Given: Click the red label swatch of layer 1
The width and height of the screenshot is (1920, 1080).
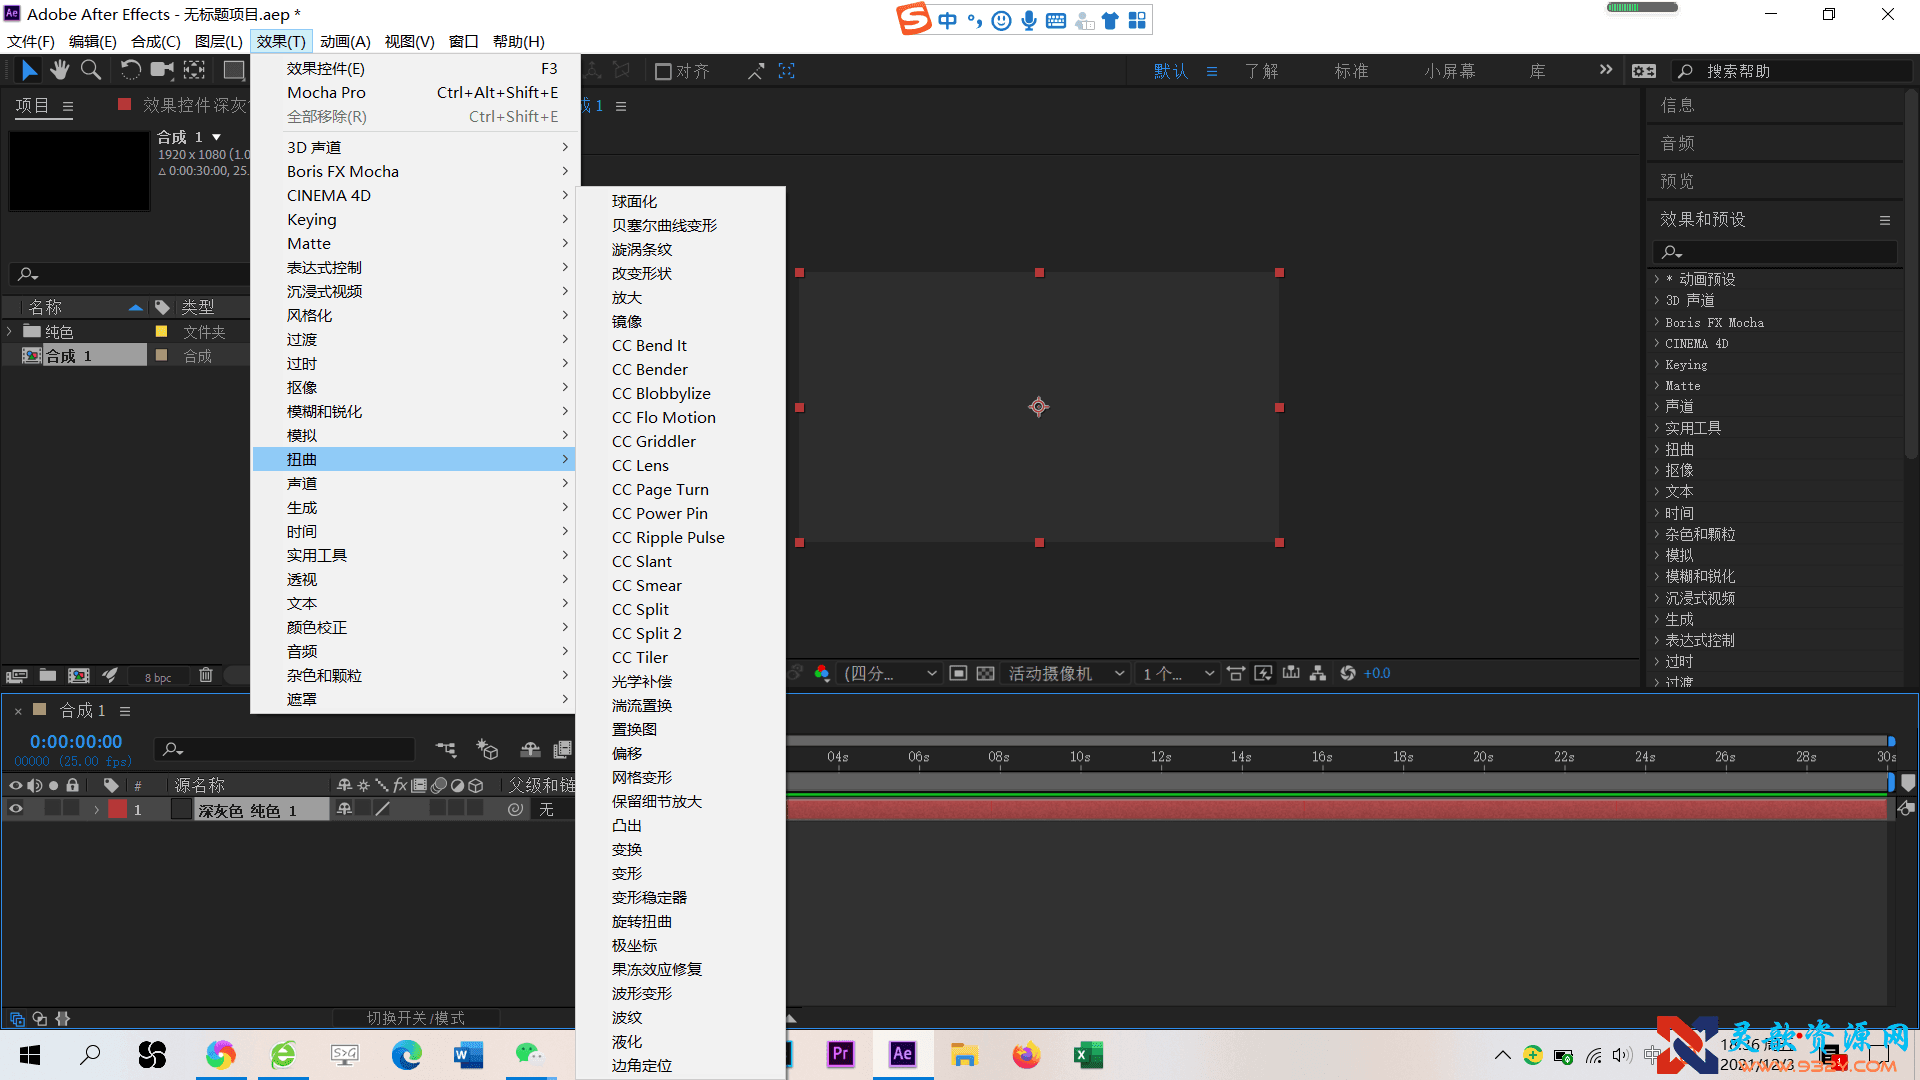Looking at the screenshot, I should coord(118,809).
